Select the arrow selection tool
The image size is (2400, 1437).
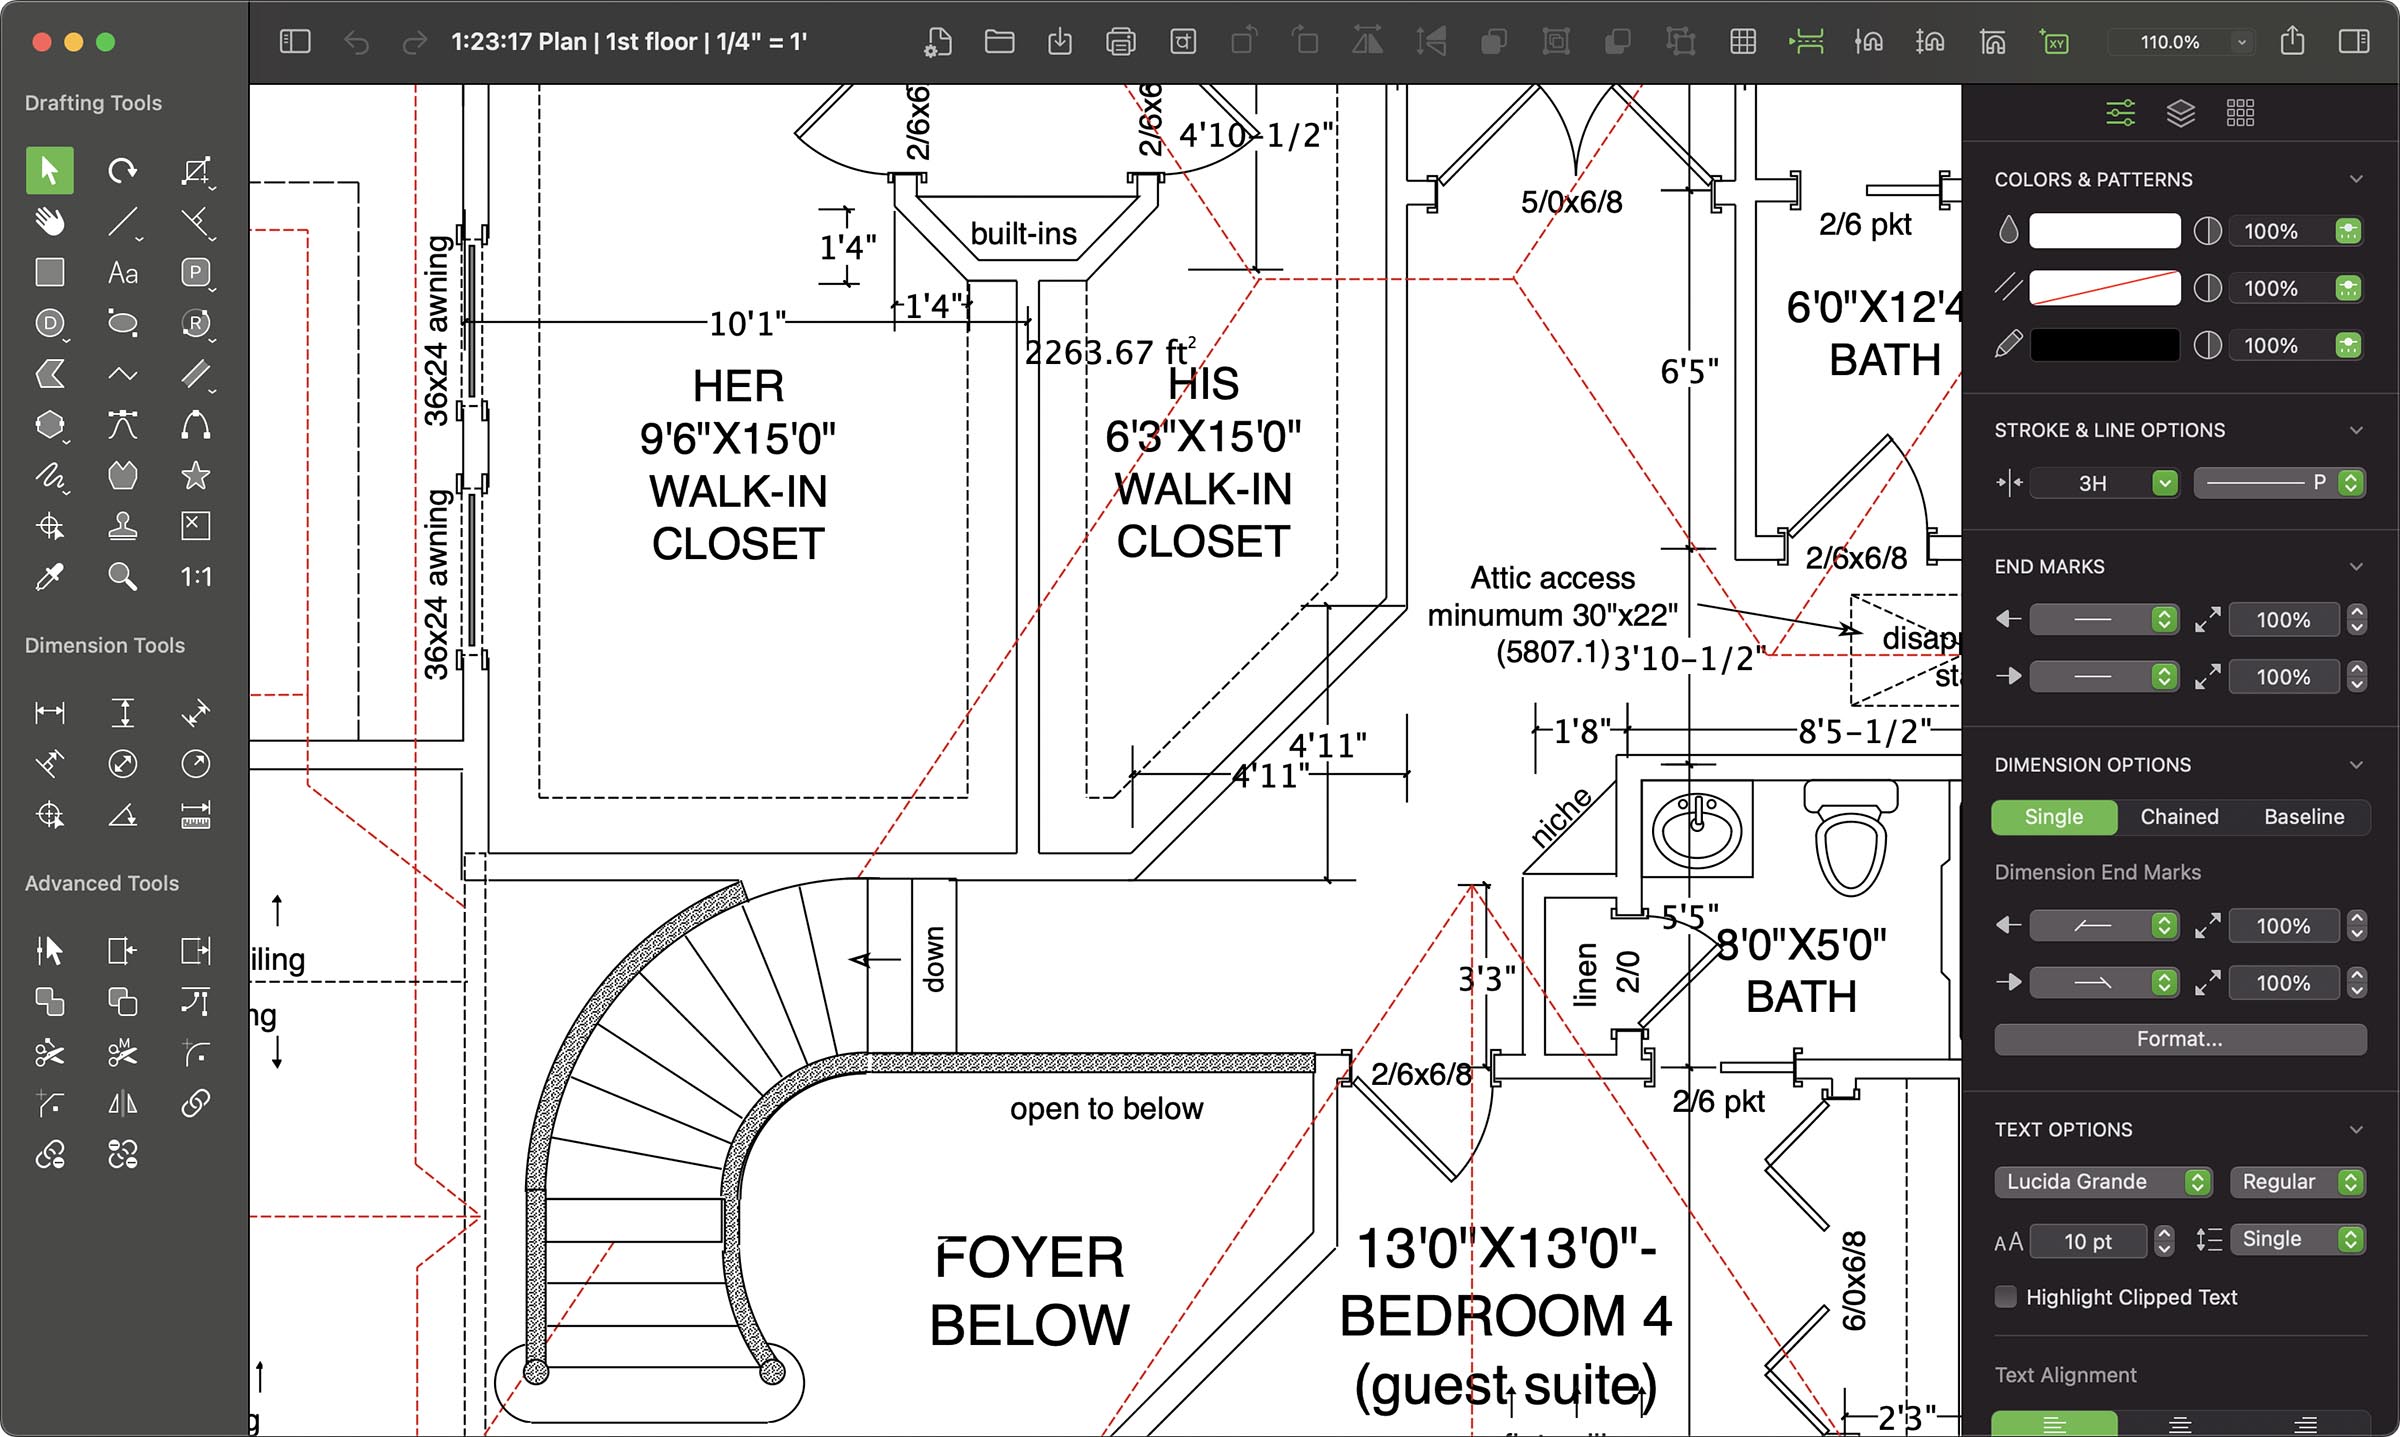49,171
